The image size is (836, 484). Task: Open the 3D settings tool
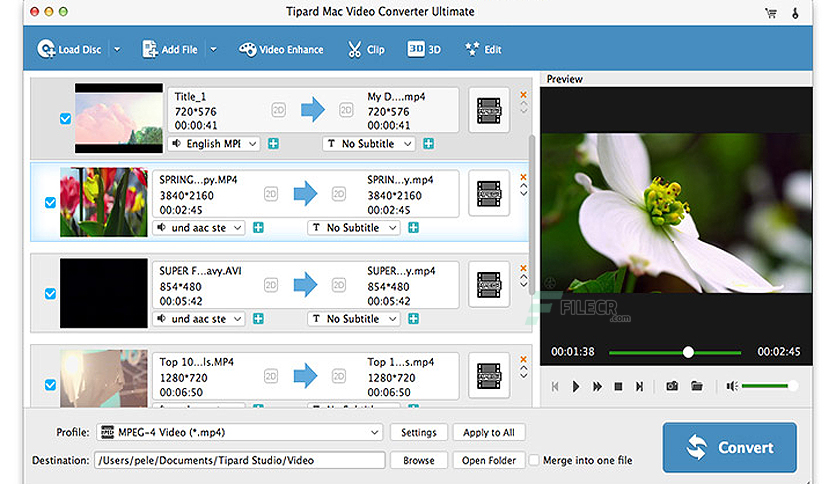point(424,50)
